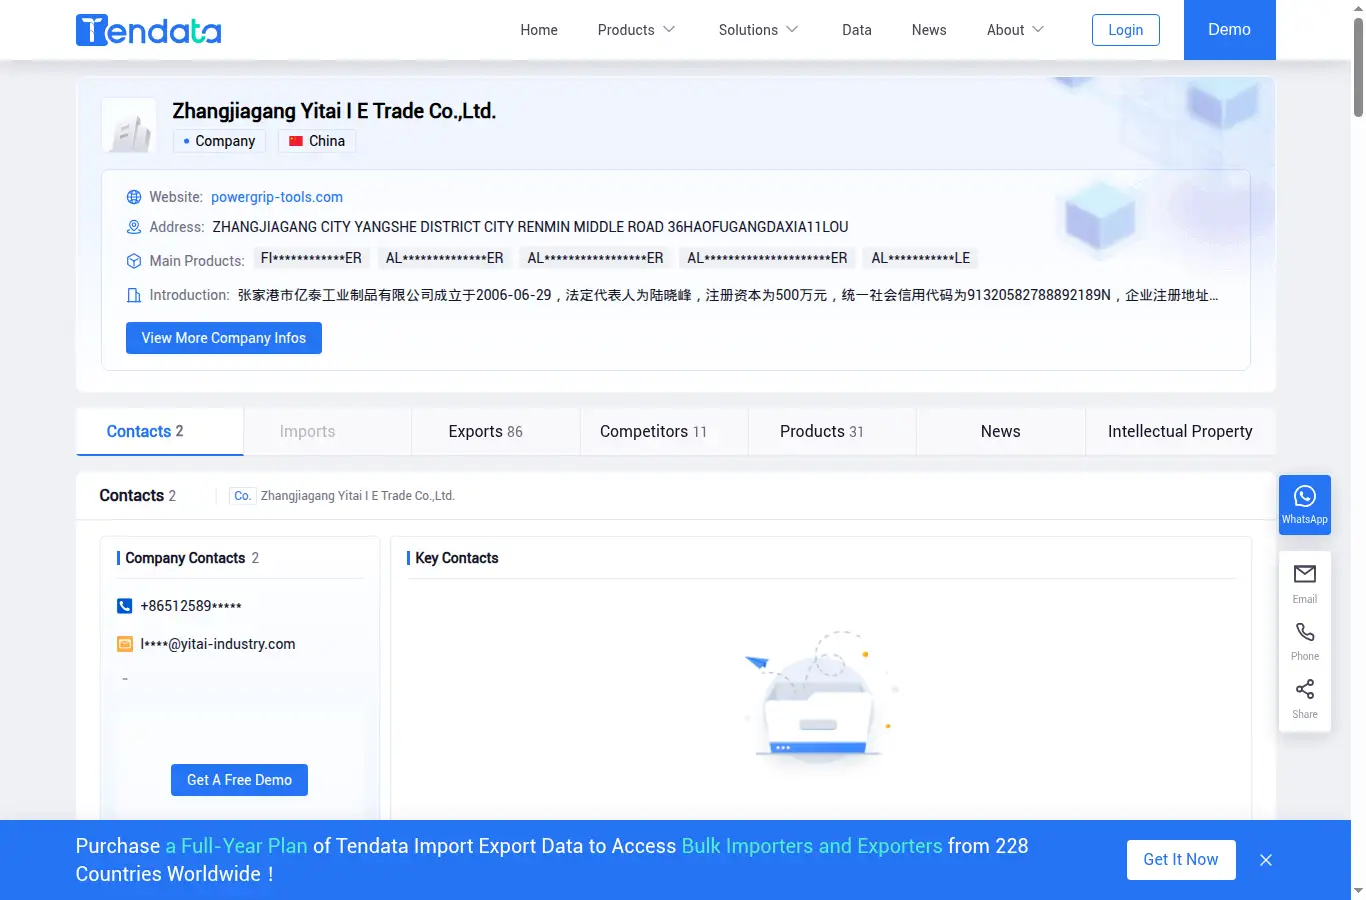1366x900 pixels.
Task: Click View More Company Infos button
Action: coord(224,338)
